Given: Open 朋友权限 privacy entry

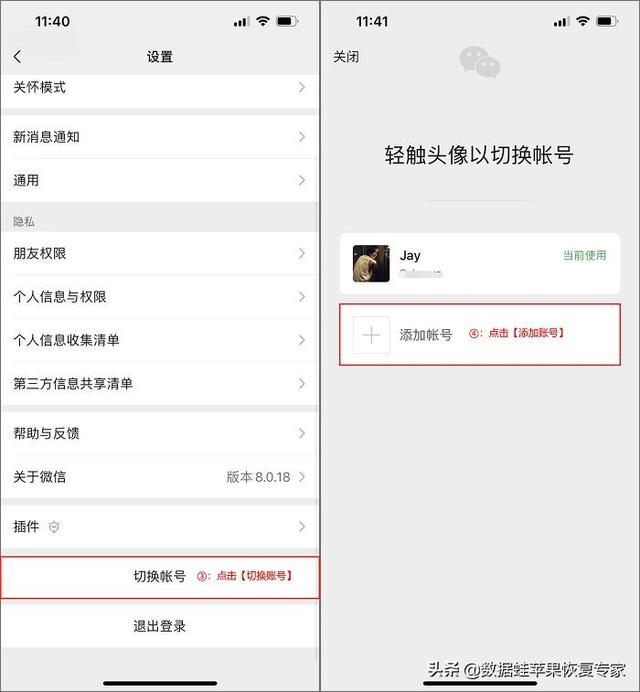Looking at the screenshot, I should tap(159, 253).
